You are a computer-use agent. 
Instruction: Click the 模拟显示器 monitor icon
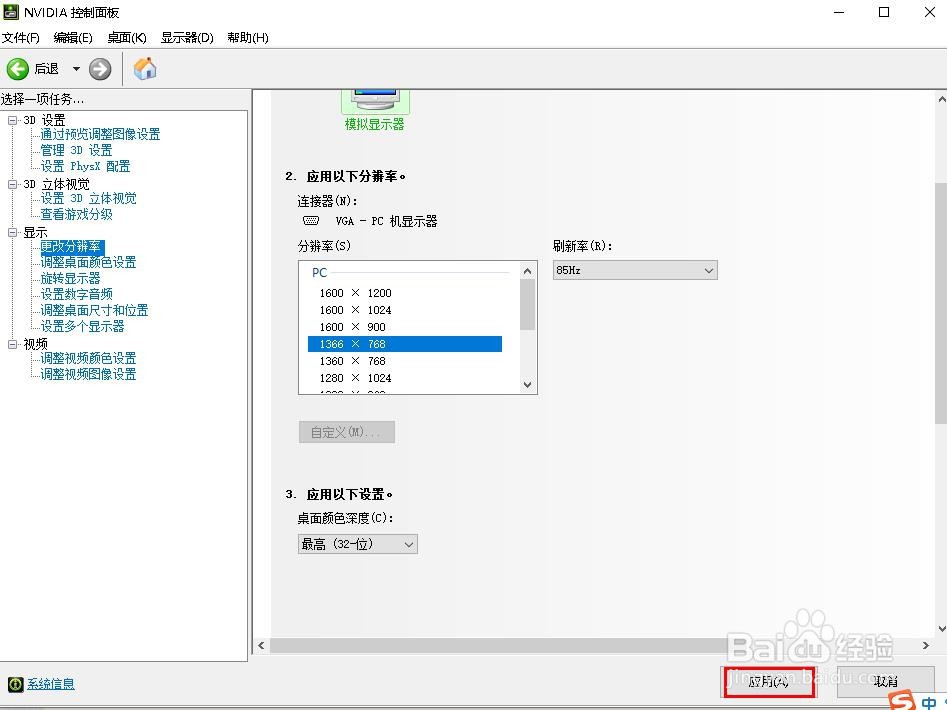(x=374, y=98)
